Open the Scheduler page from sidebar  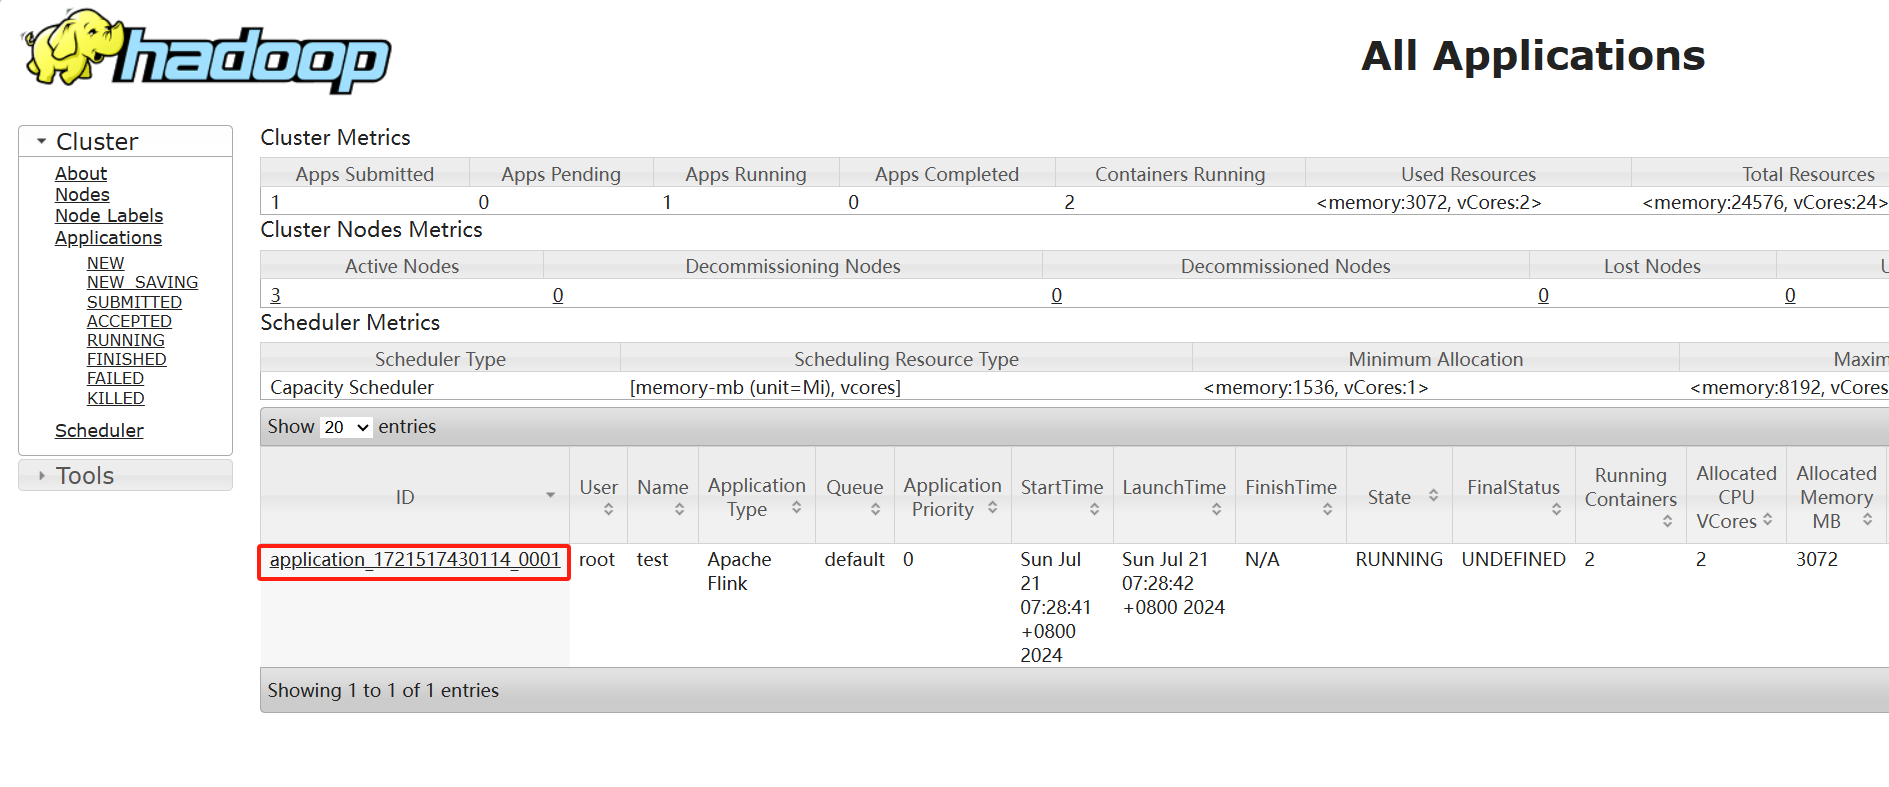99,431
